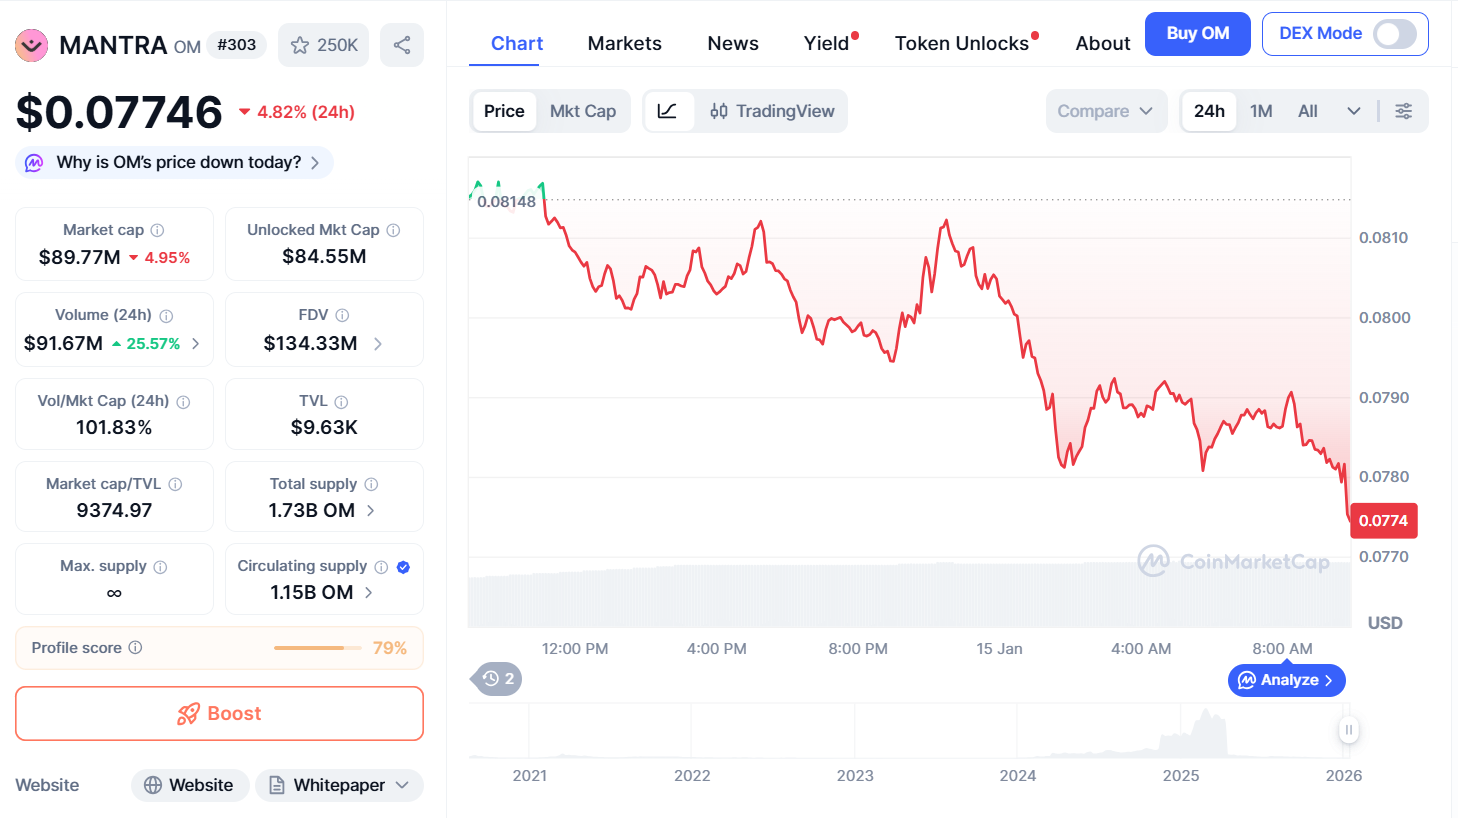Open "Why is OM's price down today?"
The height and width of the screenshot is (818, 1458).
pyautogui.click(x=173, y=161)
